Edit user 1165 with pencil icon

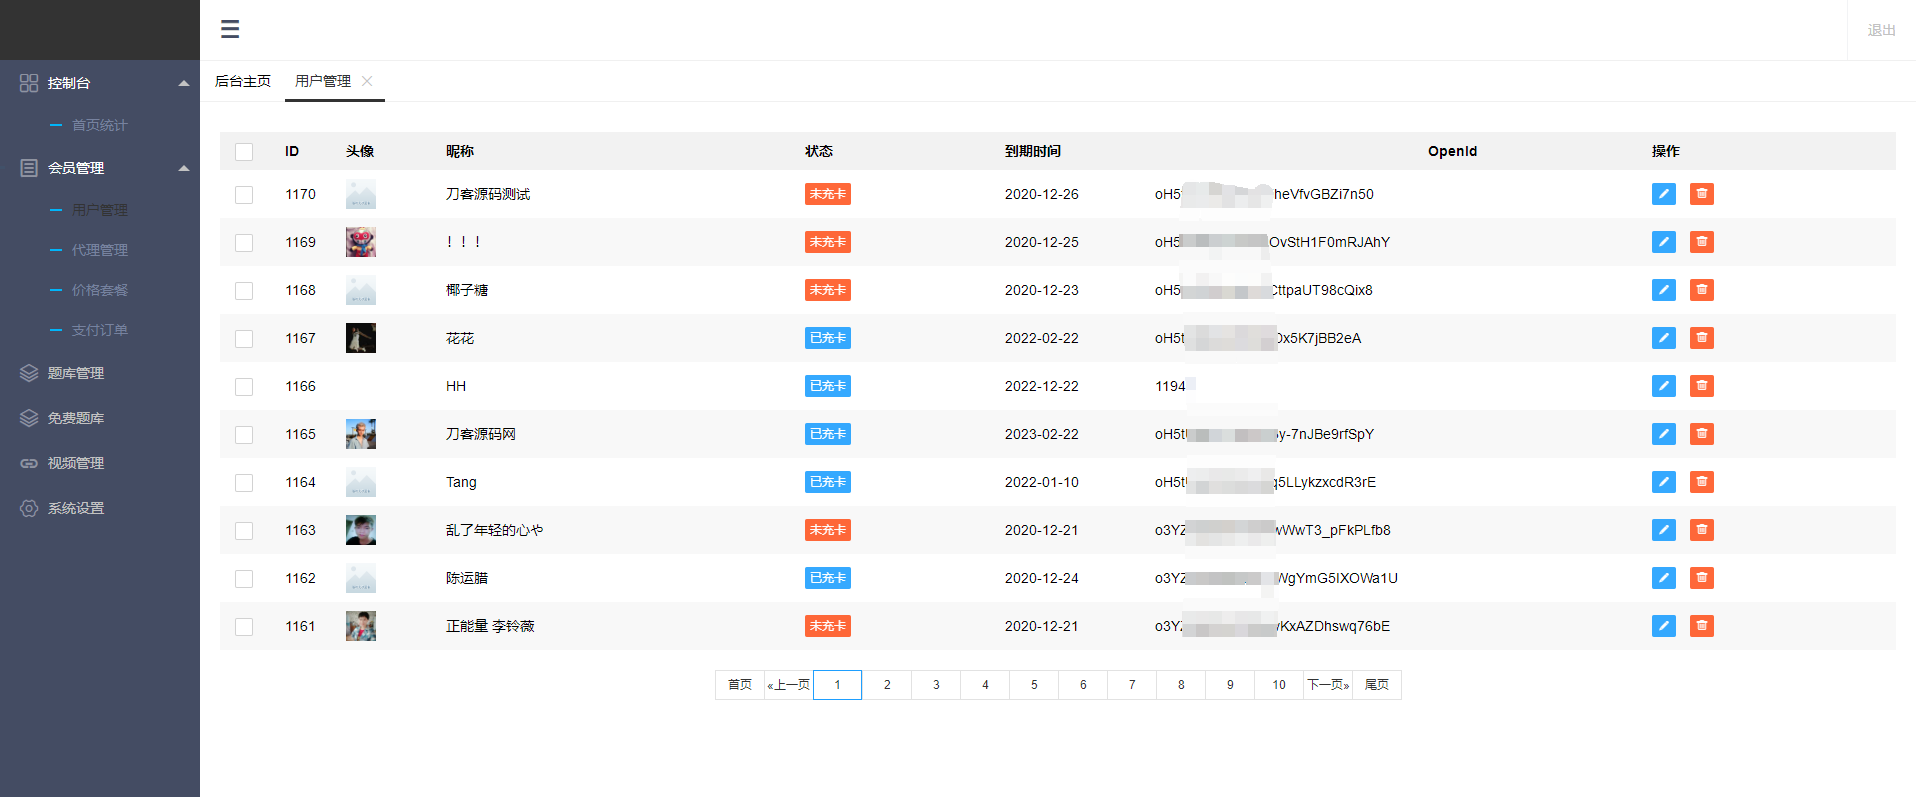(1664, 434)
